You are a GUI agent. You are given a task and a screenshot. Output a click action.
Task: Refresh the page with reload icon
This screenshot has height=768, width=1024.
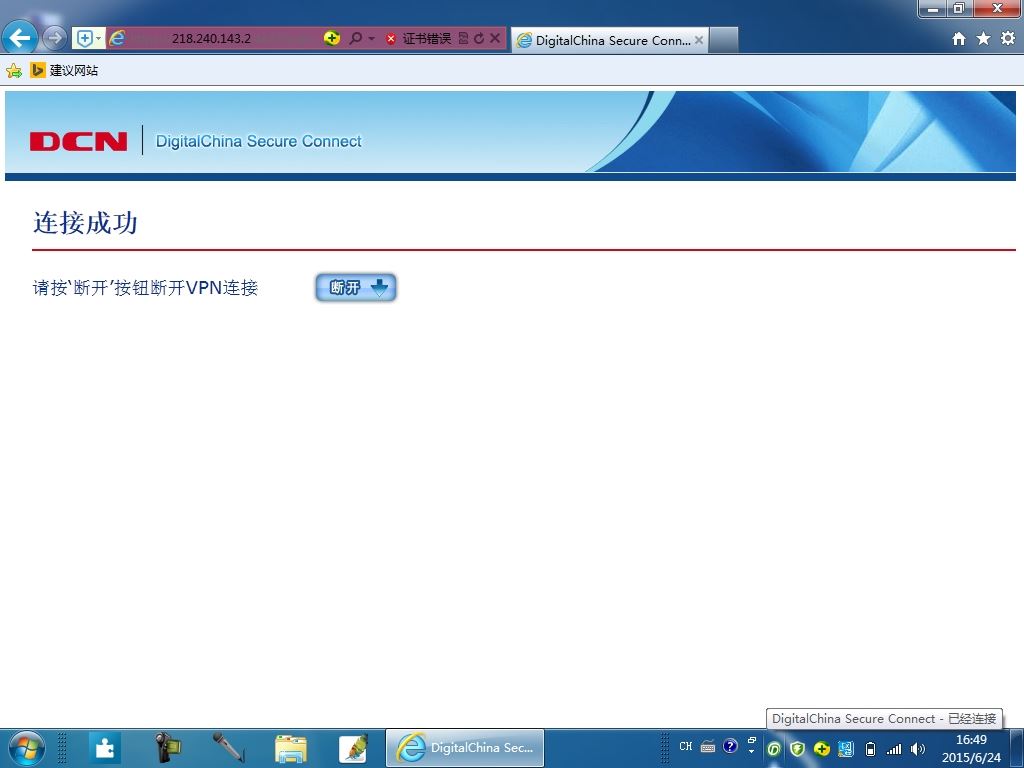coord(479,39)
